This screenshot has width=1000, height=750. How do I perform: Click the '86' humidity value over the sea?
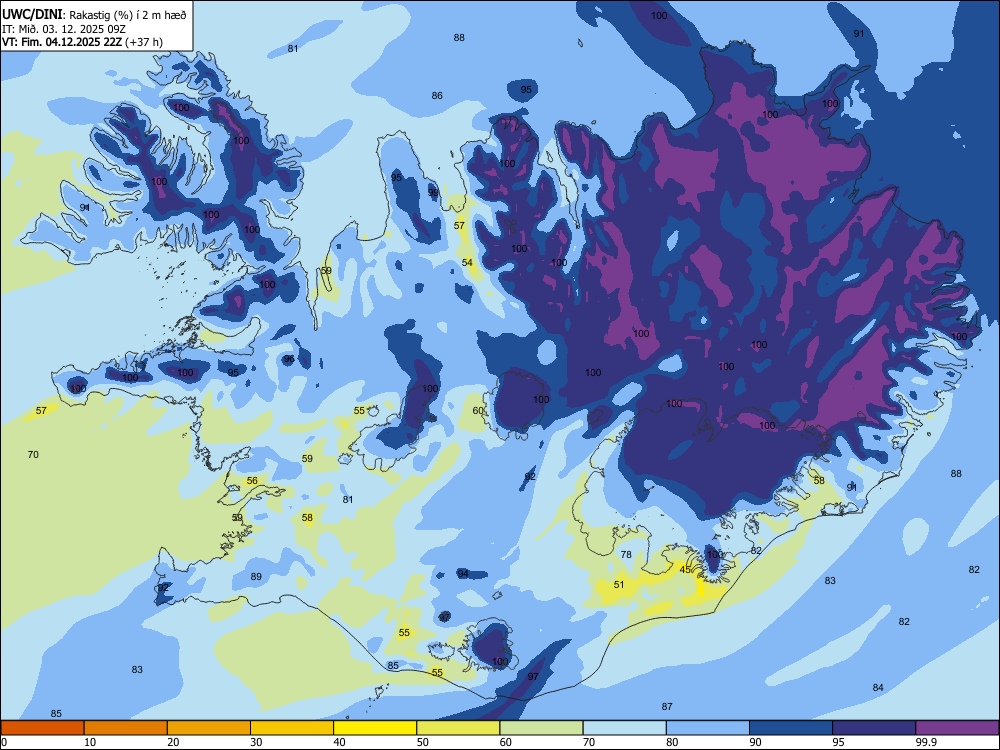tap(437, 96)
